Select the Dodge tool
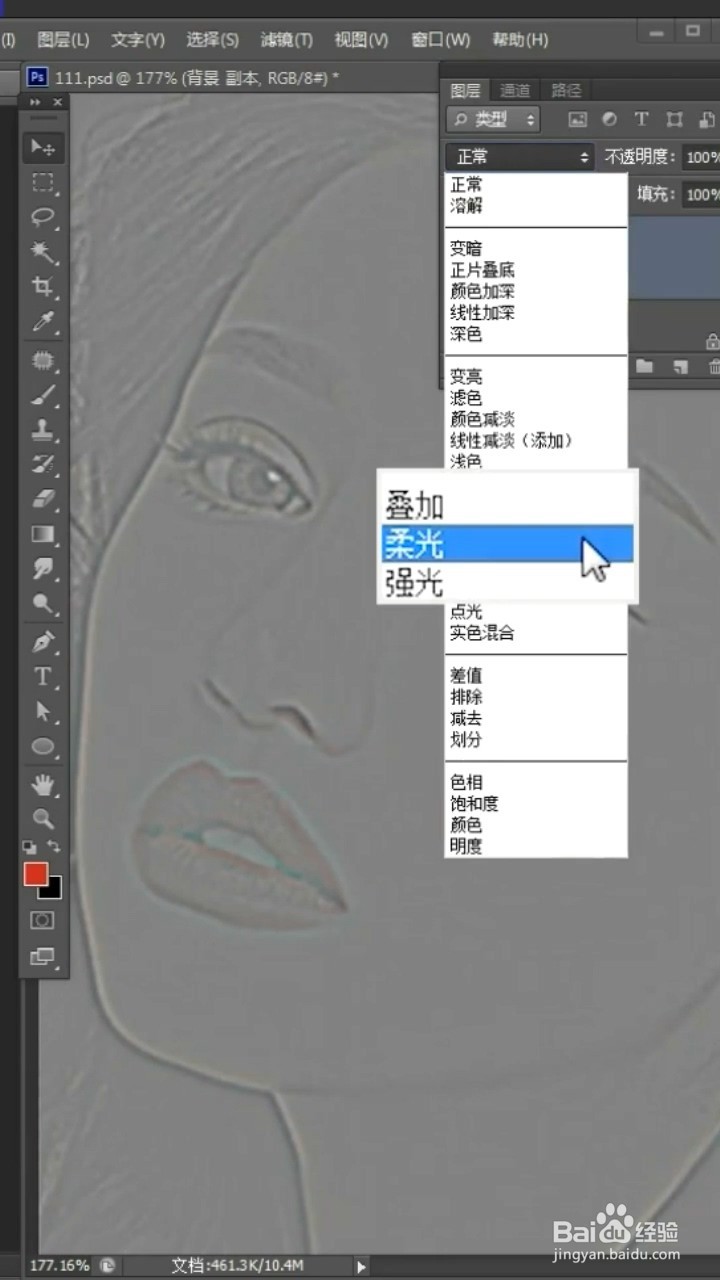Viewport: 720px width, 1280px height. click(x=43, y=603)
